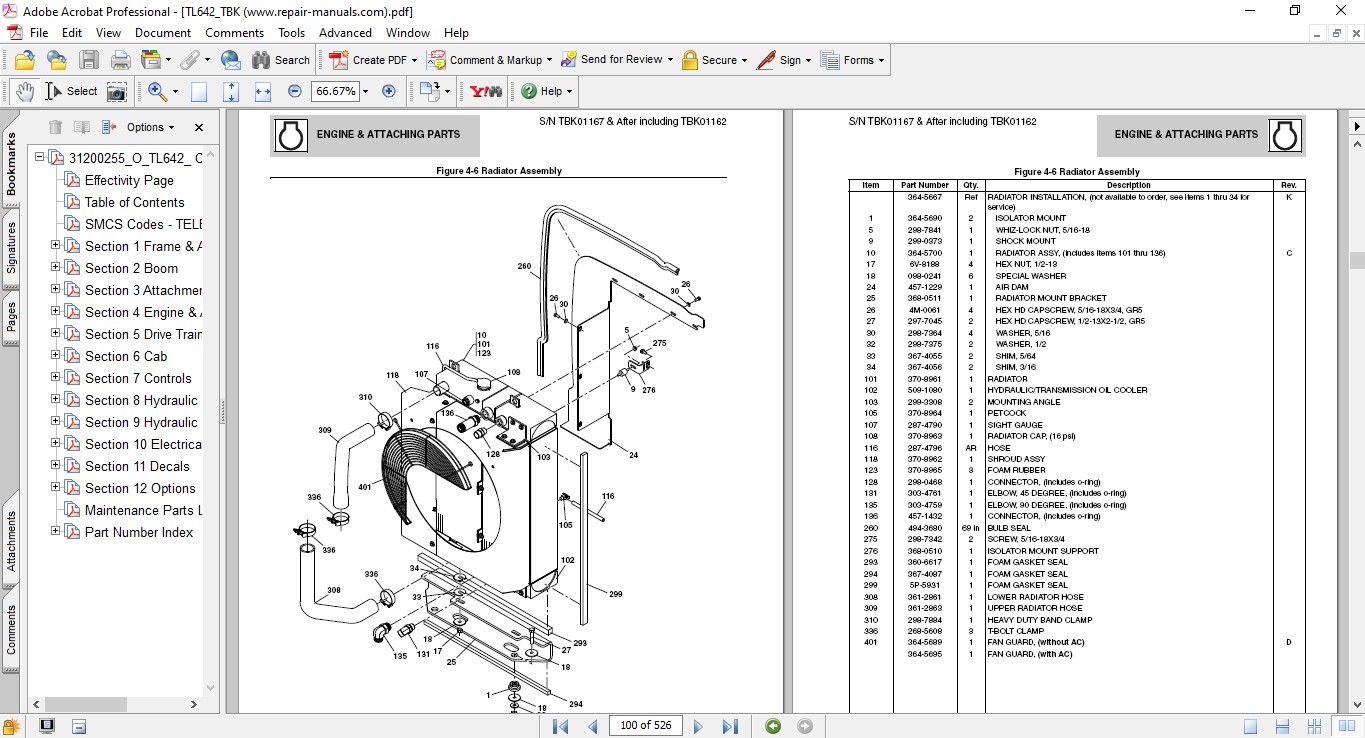1365x738 pixels.
Task: Click the Search button
Action: click(x=281, y=60)
